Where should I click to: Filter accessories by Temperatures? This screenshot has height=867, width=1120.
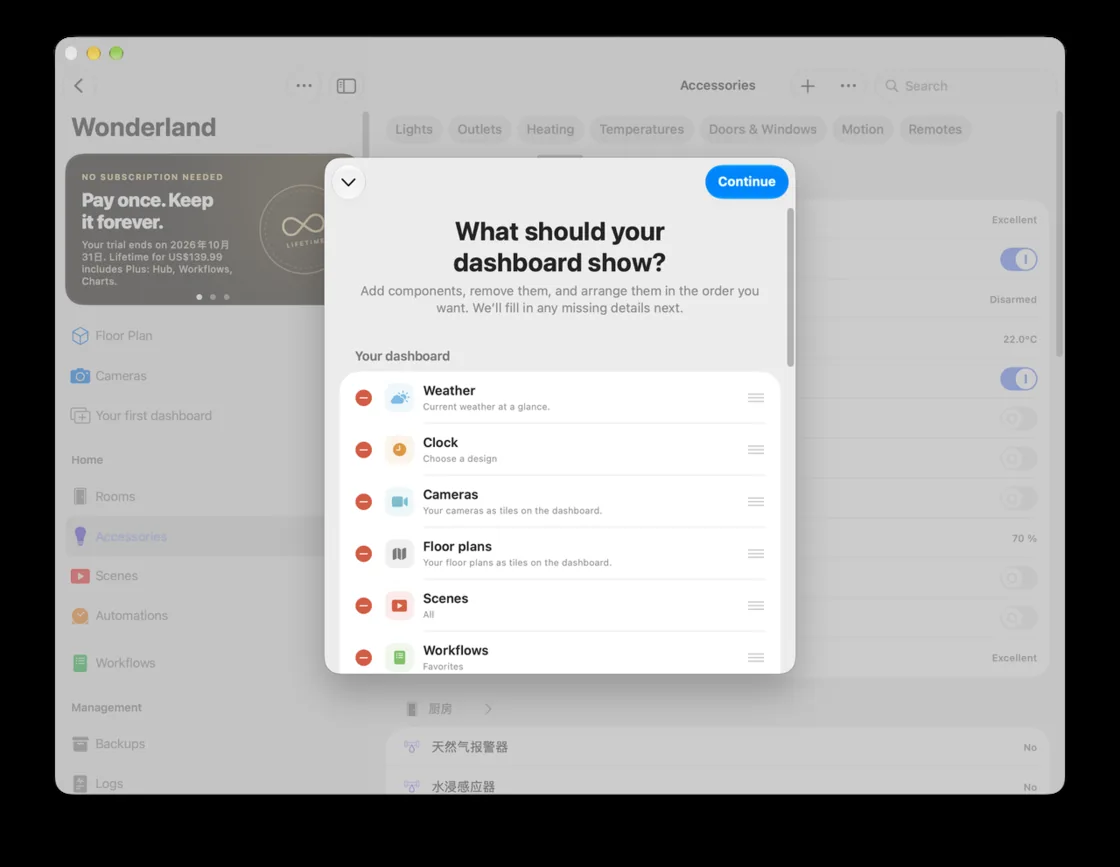641,129
